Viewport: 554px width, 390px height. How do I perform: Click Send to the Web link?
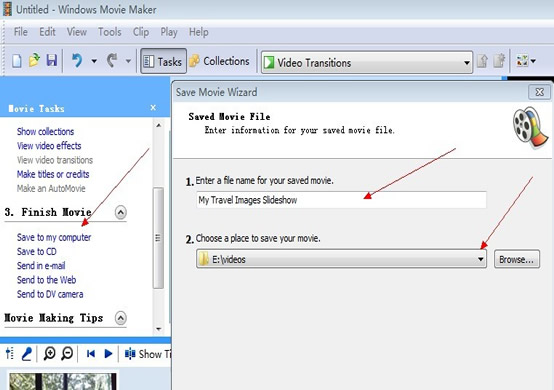pos(46,280)
